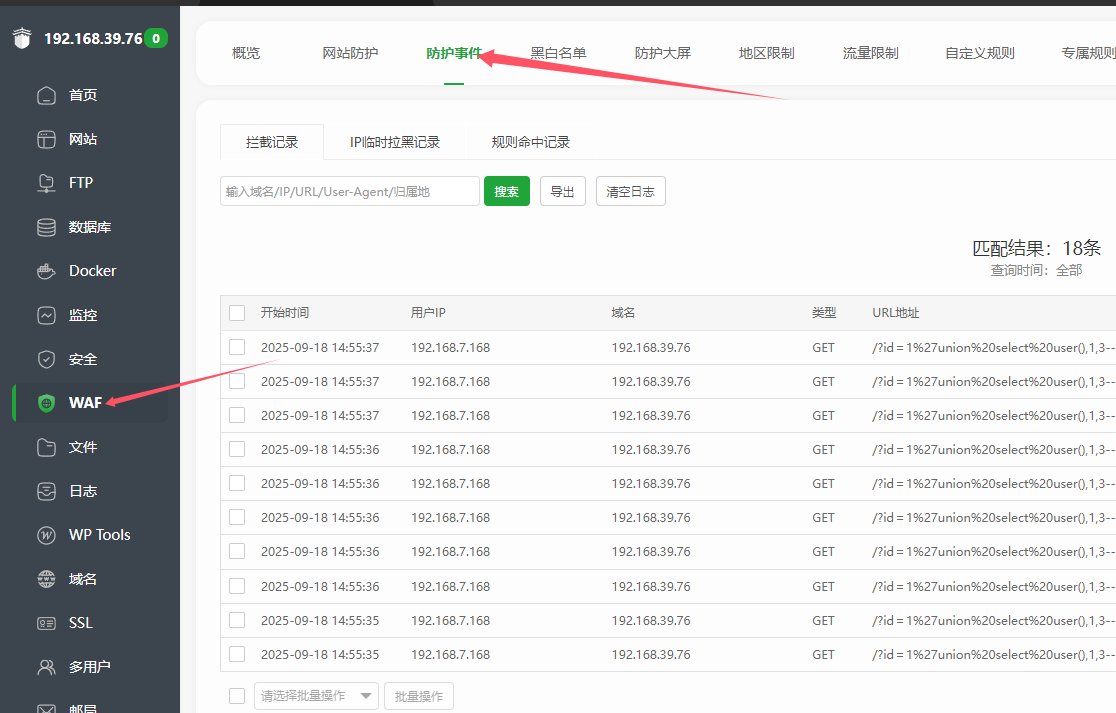Open the WP Tools icon
Image resolution: width=1116 pixels, height=713 pixels.
pos(46,535)
